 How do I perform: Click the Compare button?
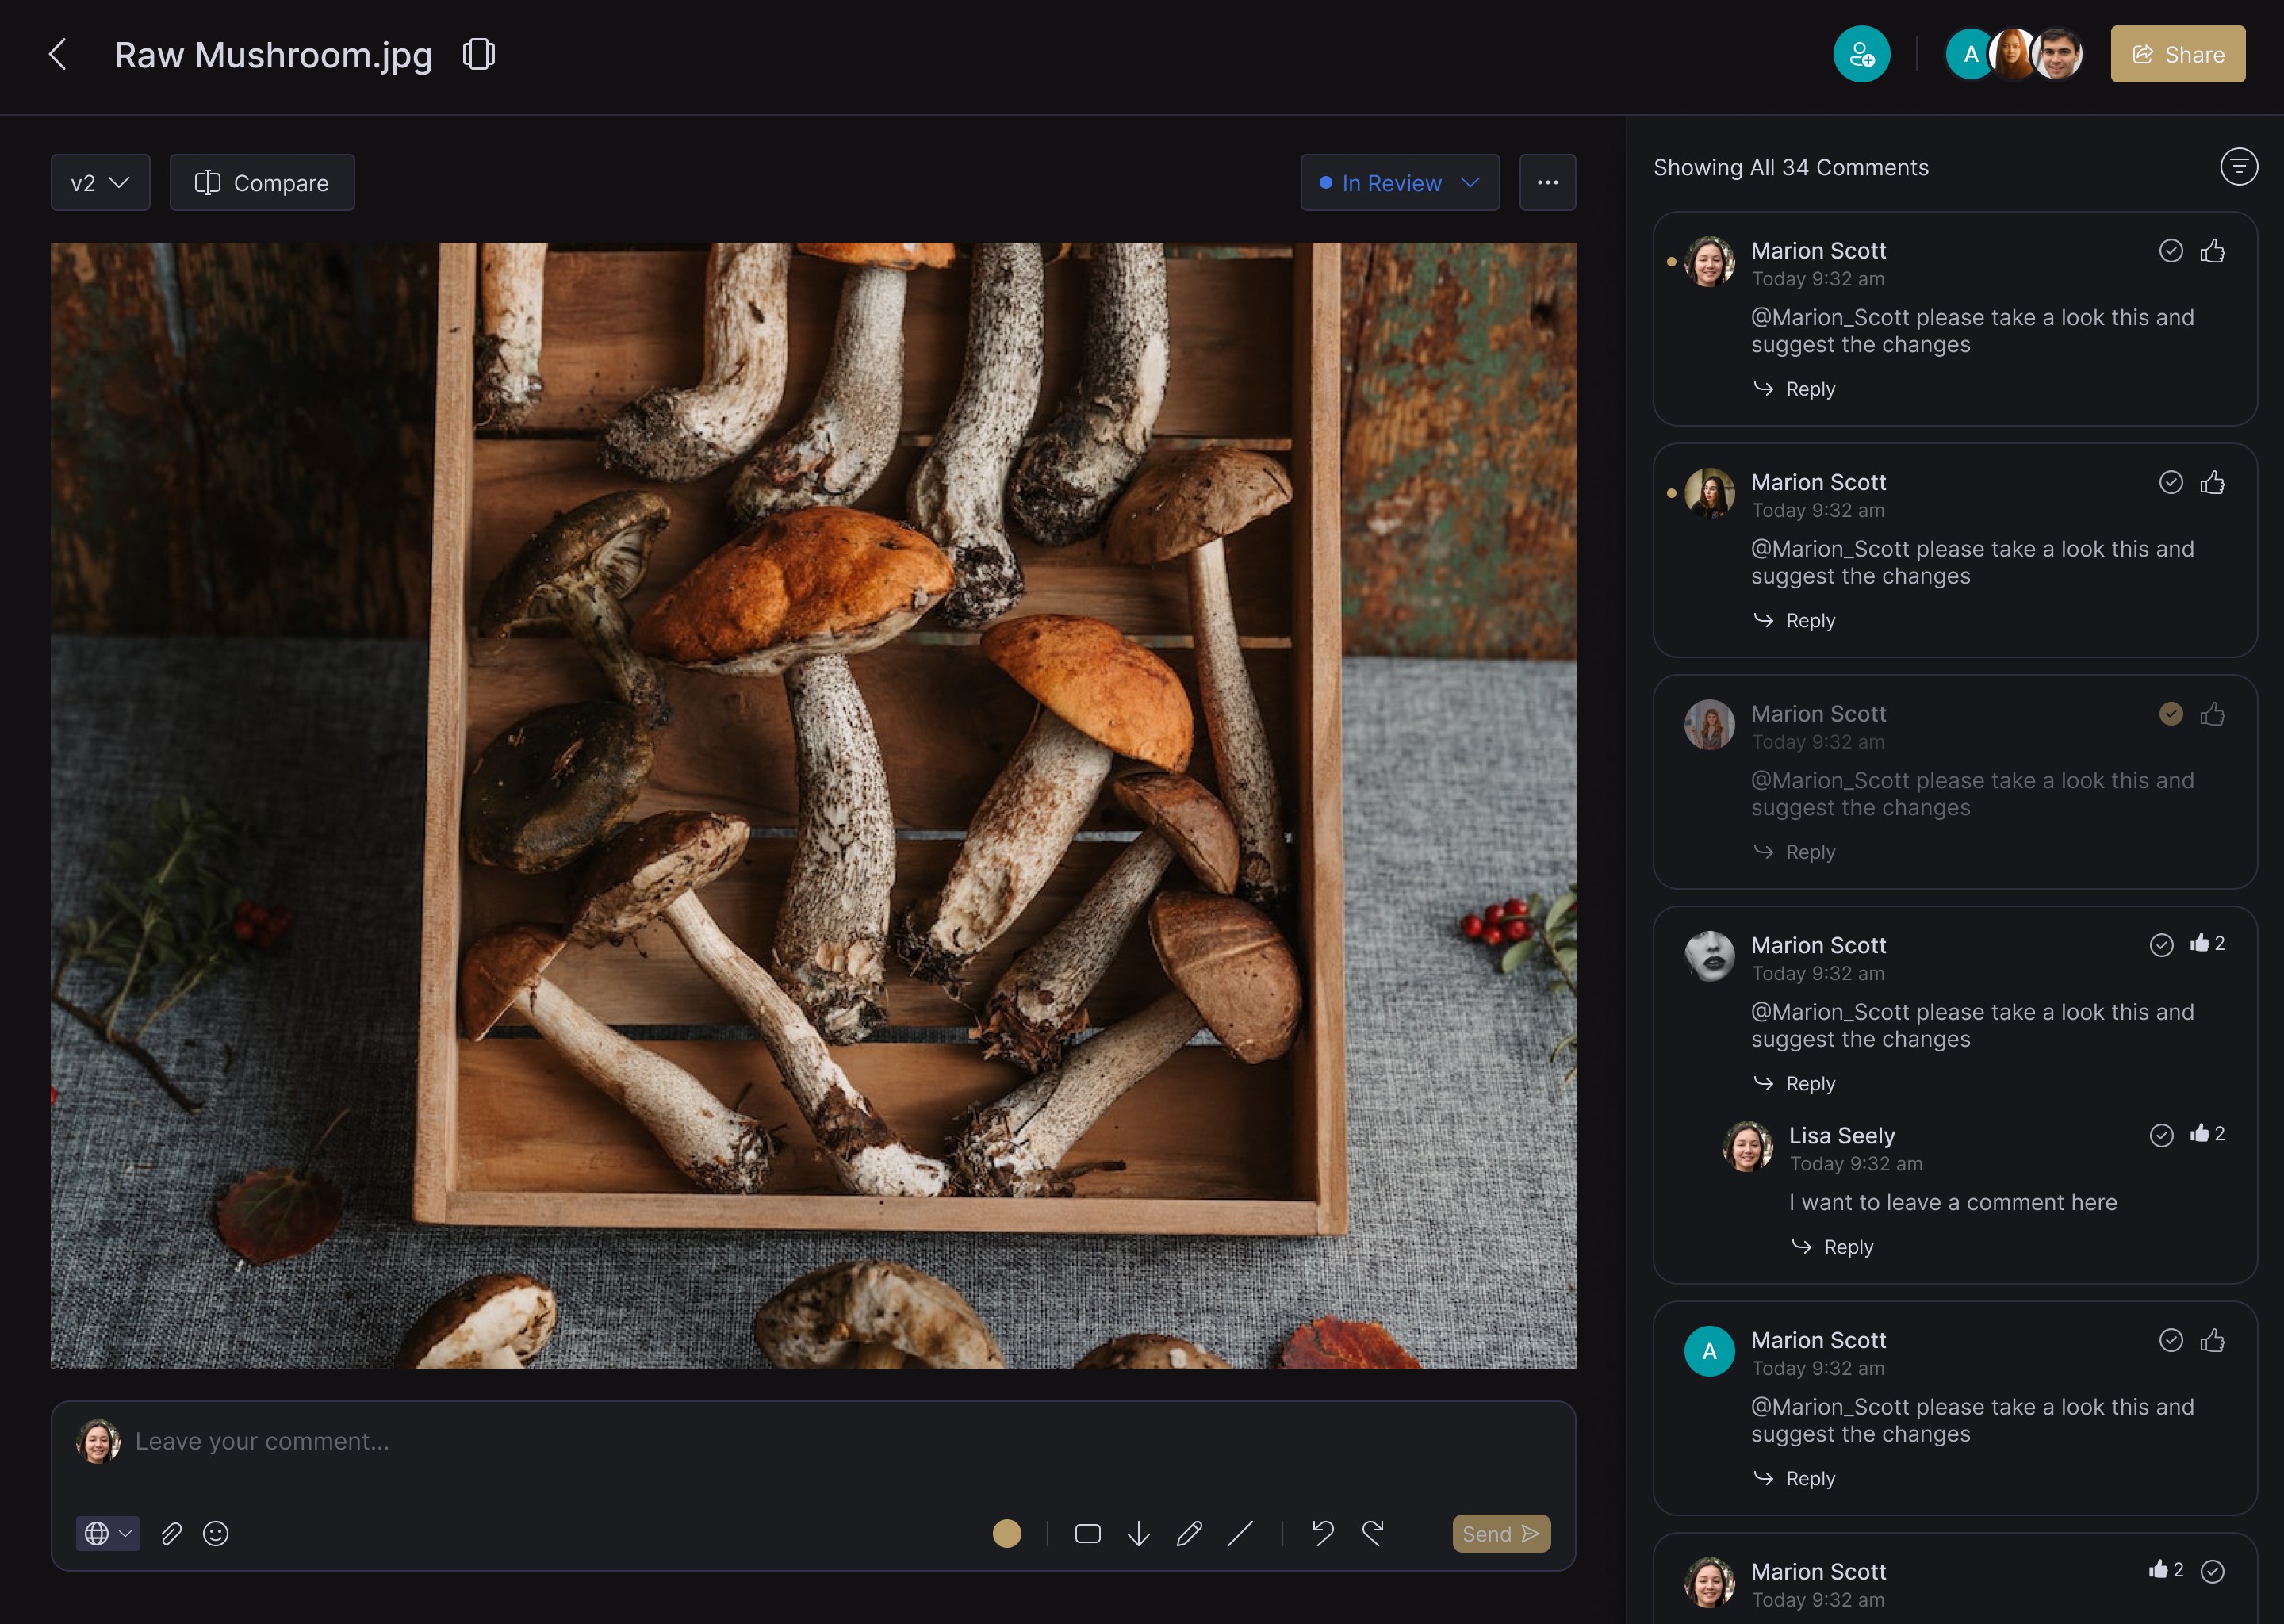(x=262, y=182)
